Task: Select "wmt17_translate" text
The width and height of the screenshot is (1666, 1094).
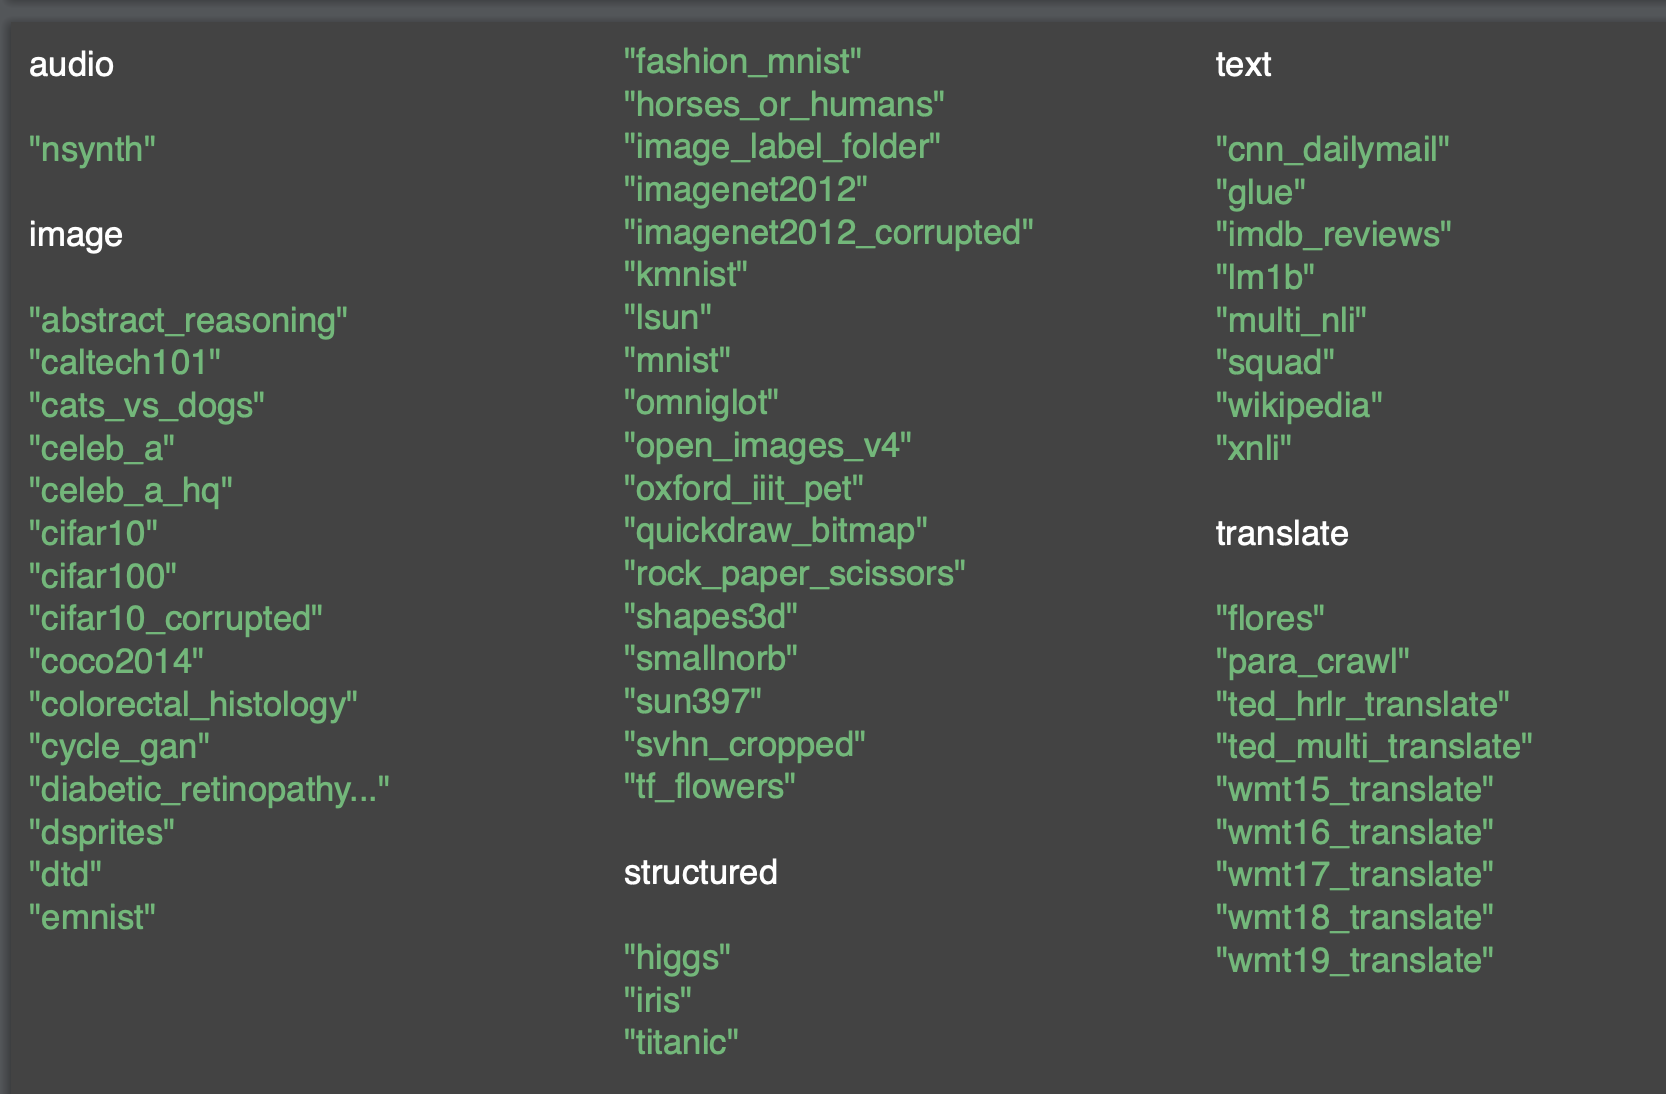Action: (1355, 875)
